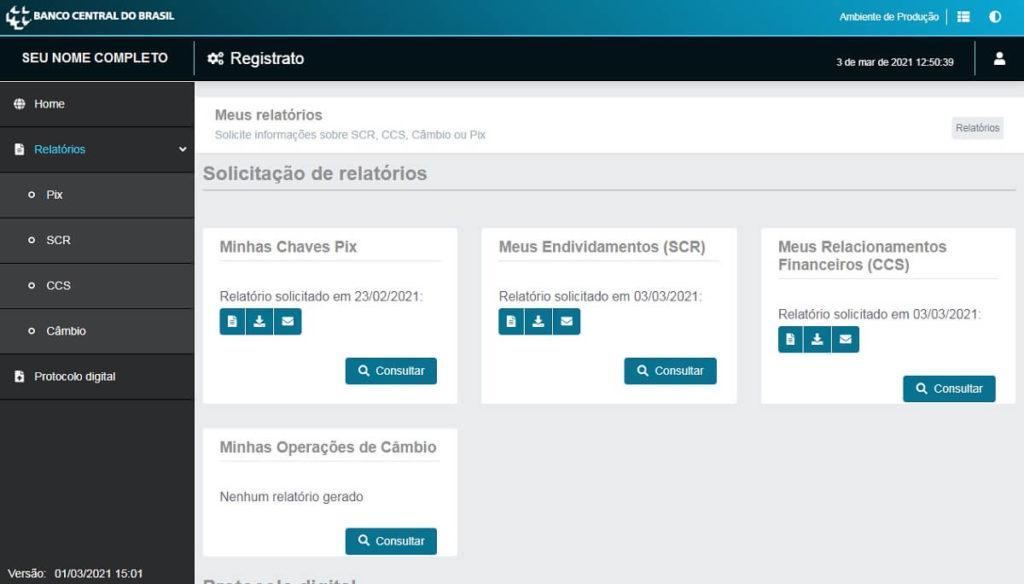Email the Minhas Chaves Pix report
1024x584 pixels.
pyautogui.click(x=287, y=321)
